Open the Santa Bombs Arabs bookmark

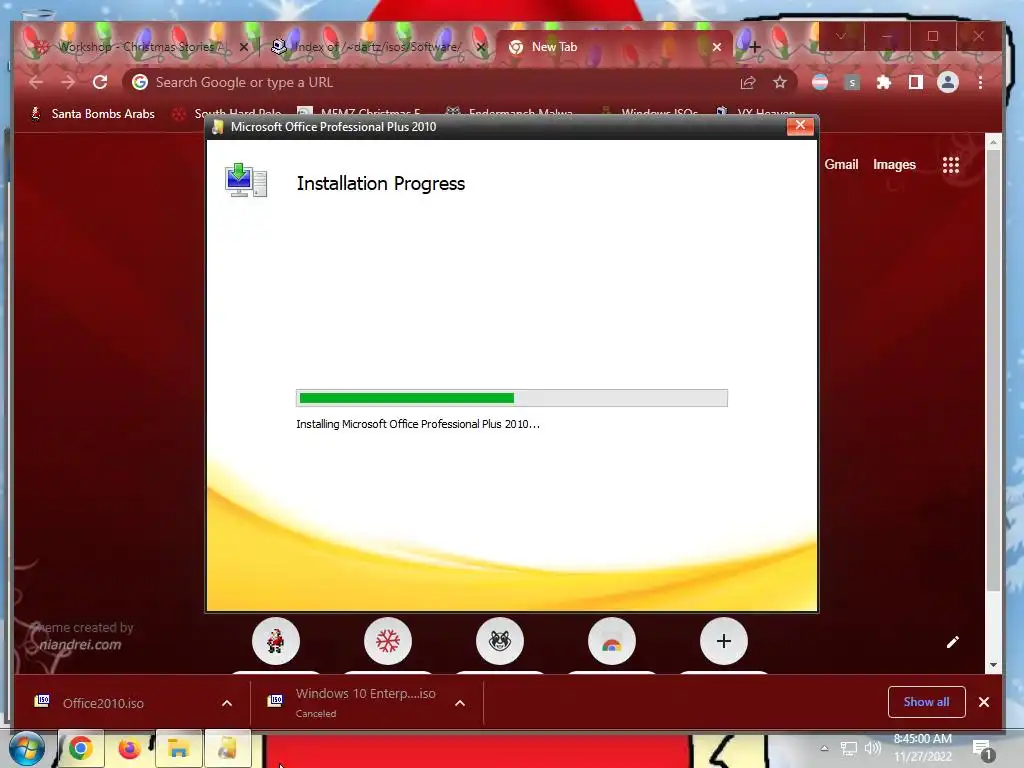(93, 114)
